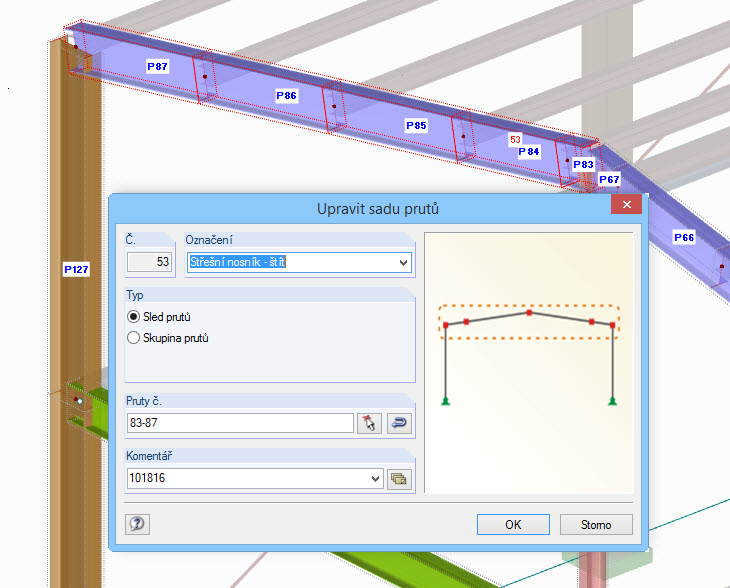Expand the Označení dropdown arrow

pos(403,263)
